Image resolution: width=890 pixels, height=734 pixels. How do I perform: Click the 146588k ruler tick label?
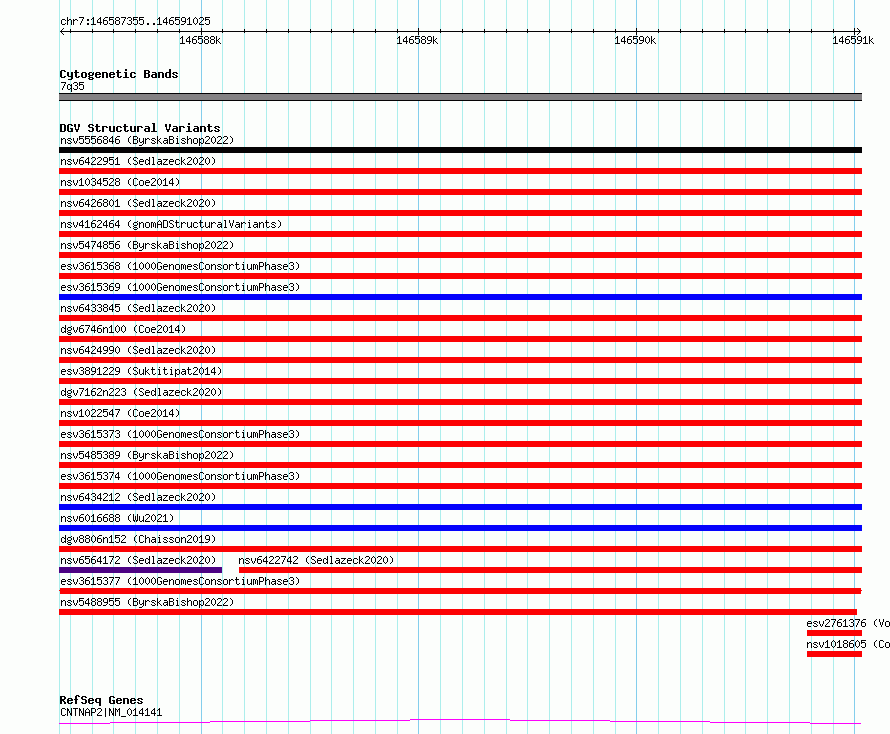point(200,40)
